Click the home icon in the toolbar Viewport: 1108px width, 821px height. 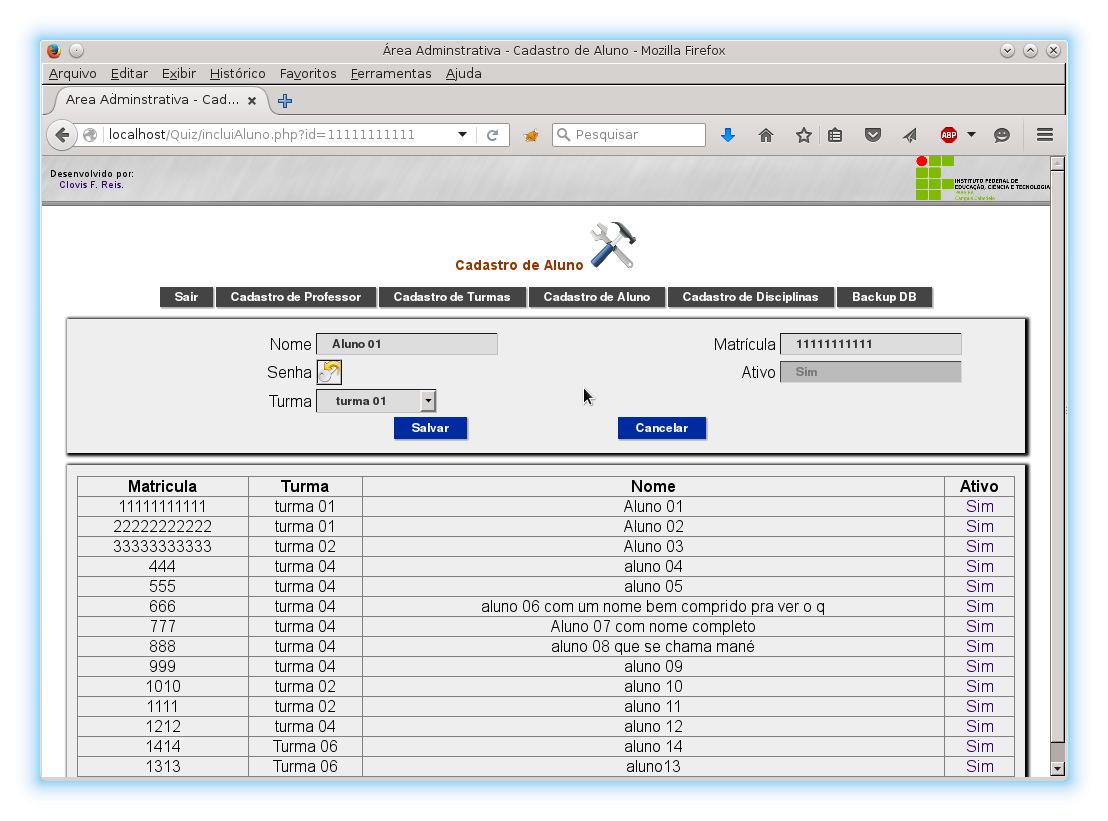click(x=766, y=134)
